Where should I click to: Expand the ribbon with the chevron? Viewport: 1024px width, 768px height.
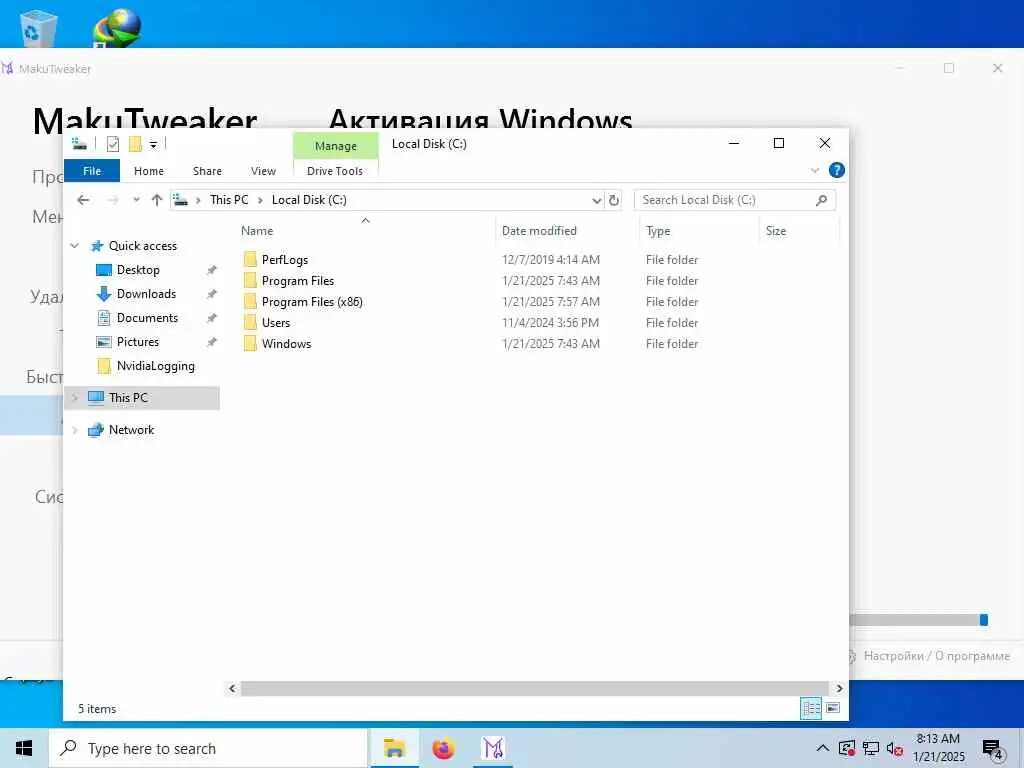[x=815, y=170]
